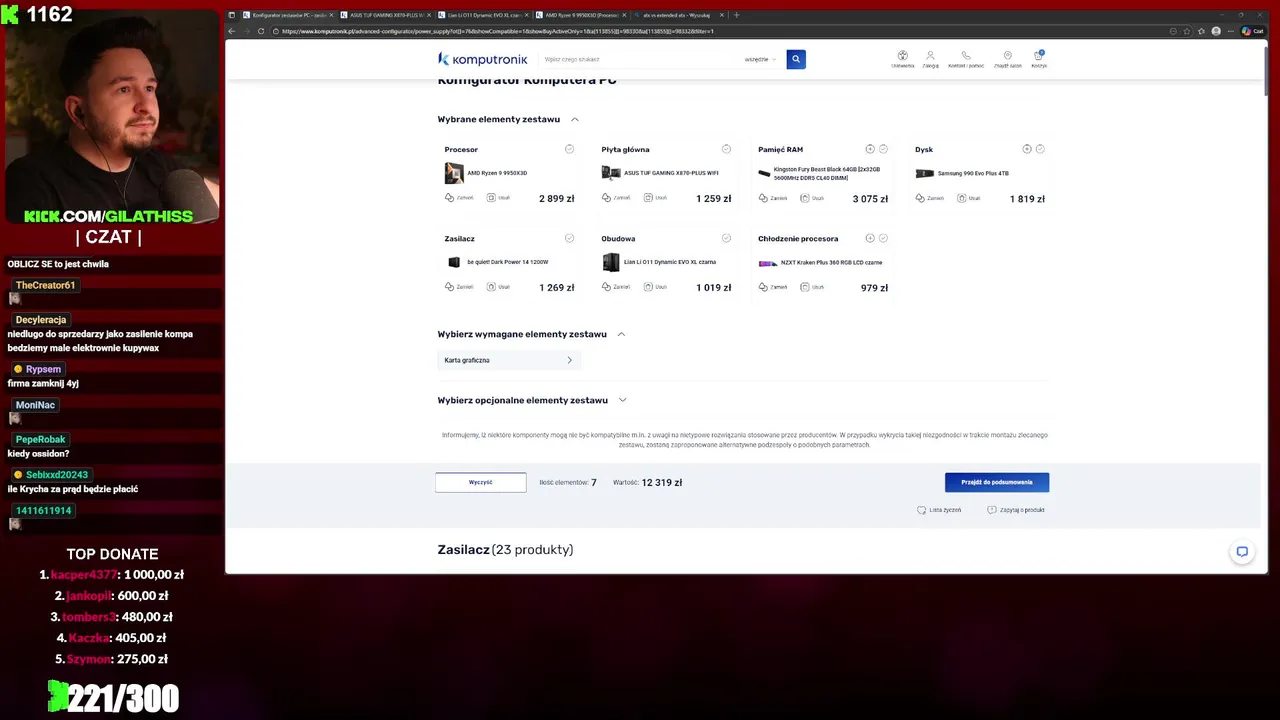Open be quiet! Dark Power 14 1200W link
Screen dimensions: 1280x720
pos(508,262)
